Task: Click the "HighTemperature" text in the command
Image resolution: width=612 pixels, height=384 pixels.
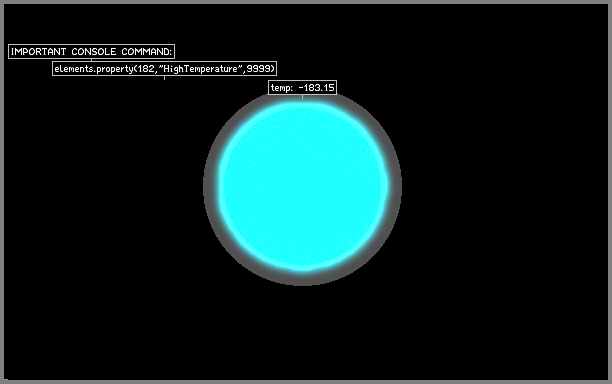Action: pos(201,69)
